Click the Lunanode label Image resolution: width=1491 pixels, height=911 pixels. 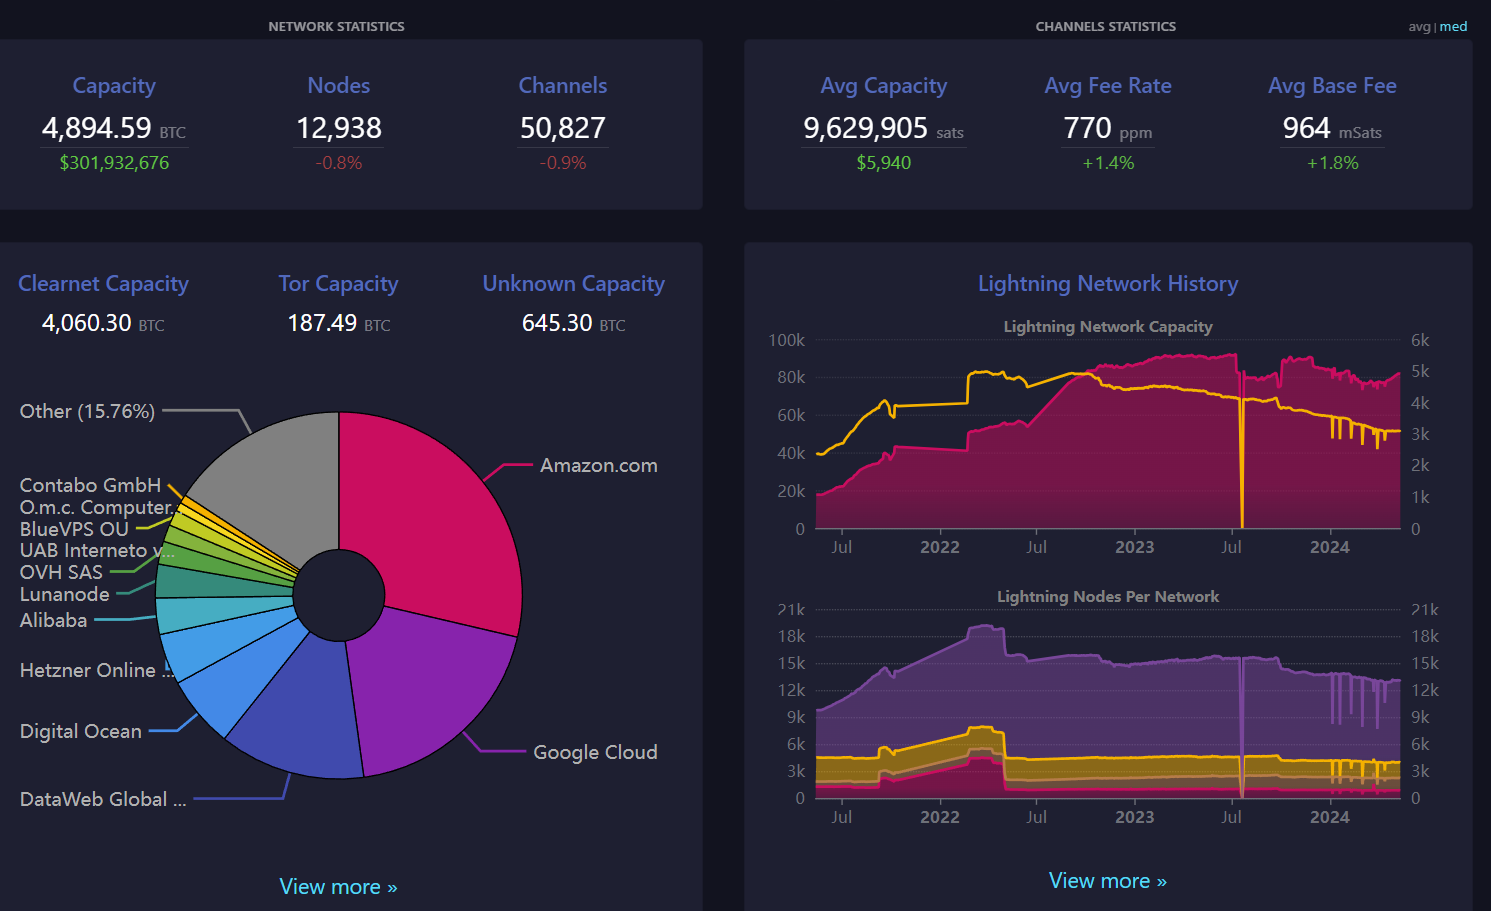[65, 594]
